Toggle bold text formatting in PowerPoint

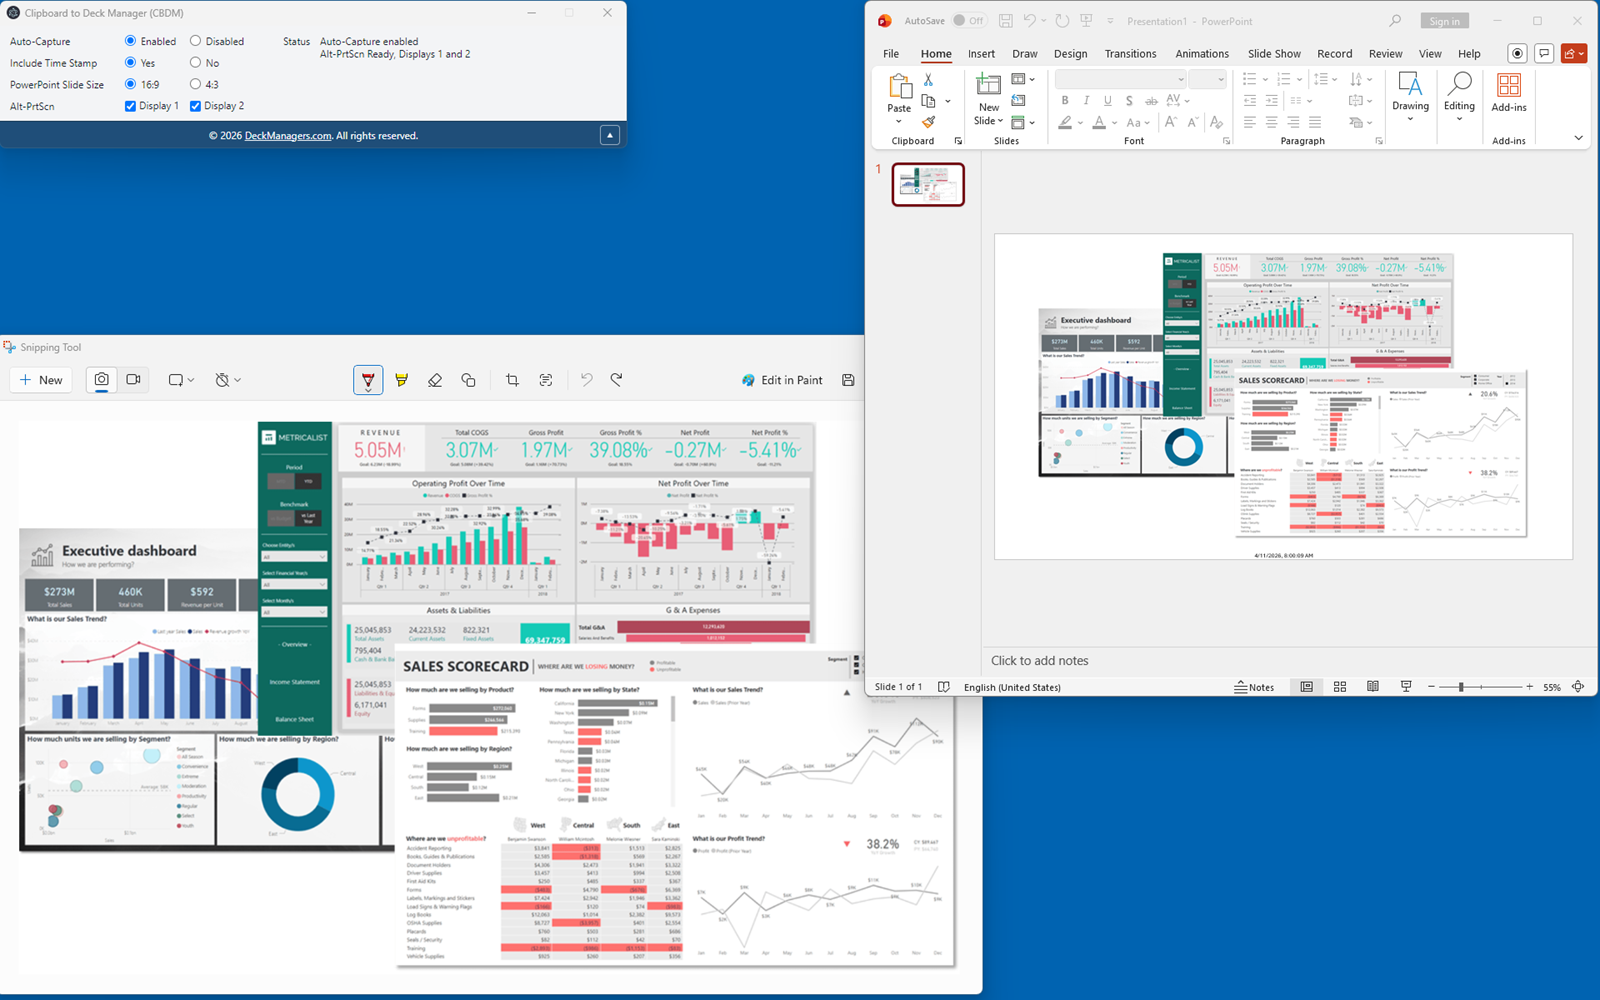pyautogui.click(x=1064, y=100)
